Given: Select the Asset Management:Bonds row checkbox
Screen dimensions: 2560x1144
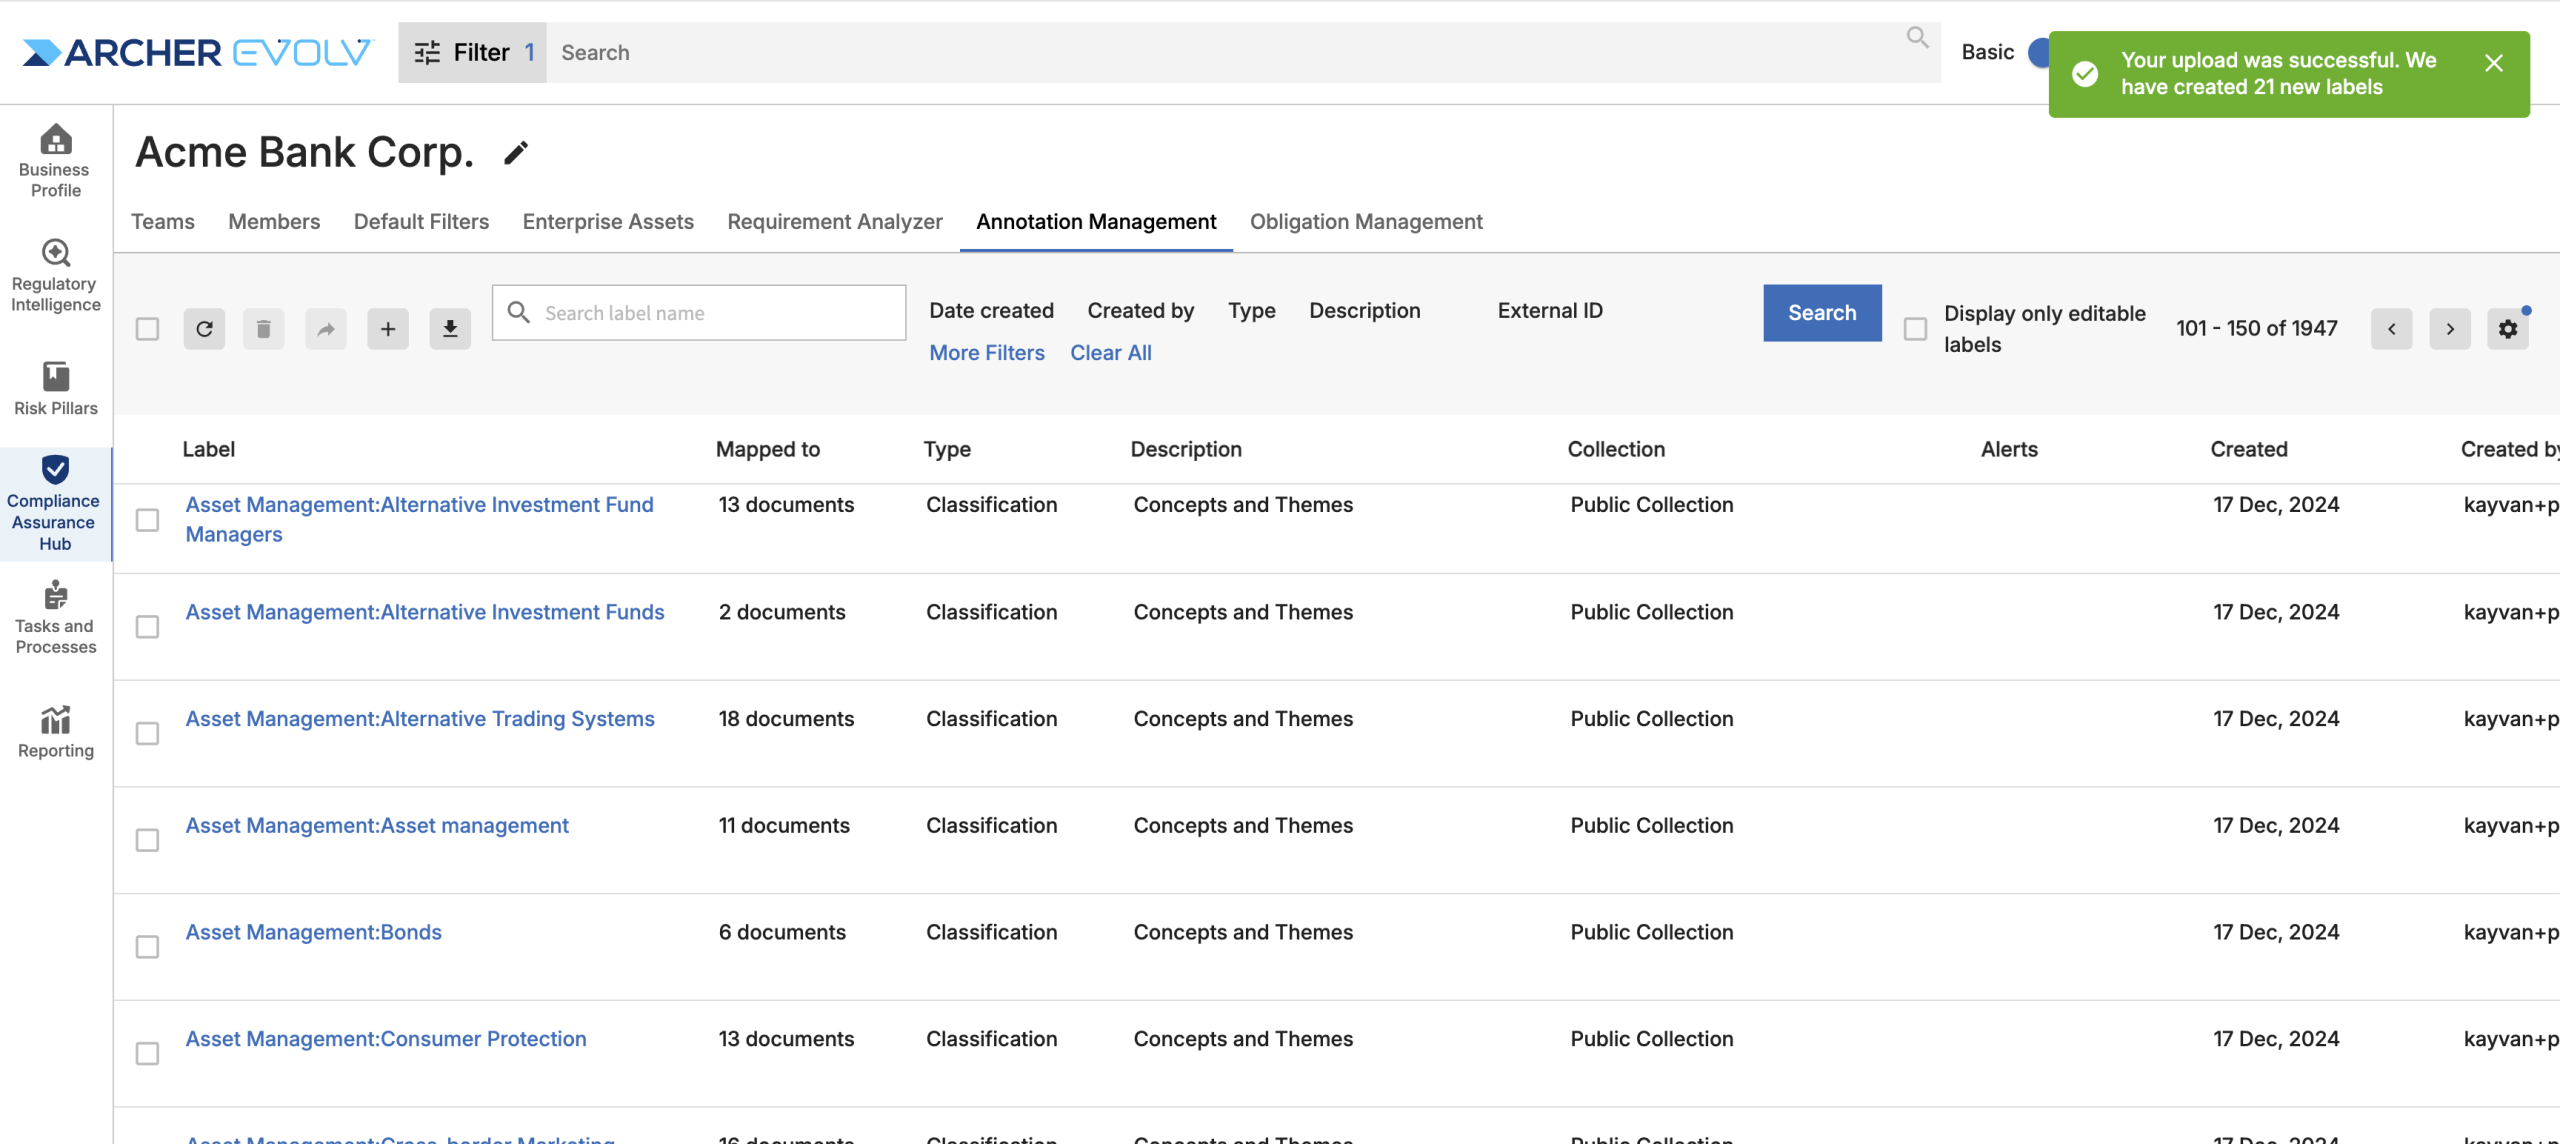Looking at the screenshot, I should (147, 946).
